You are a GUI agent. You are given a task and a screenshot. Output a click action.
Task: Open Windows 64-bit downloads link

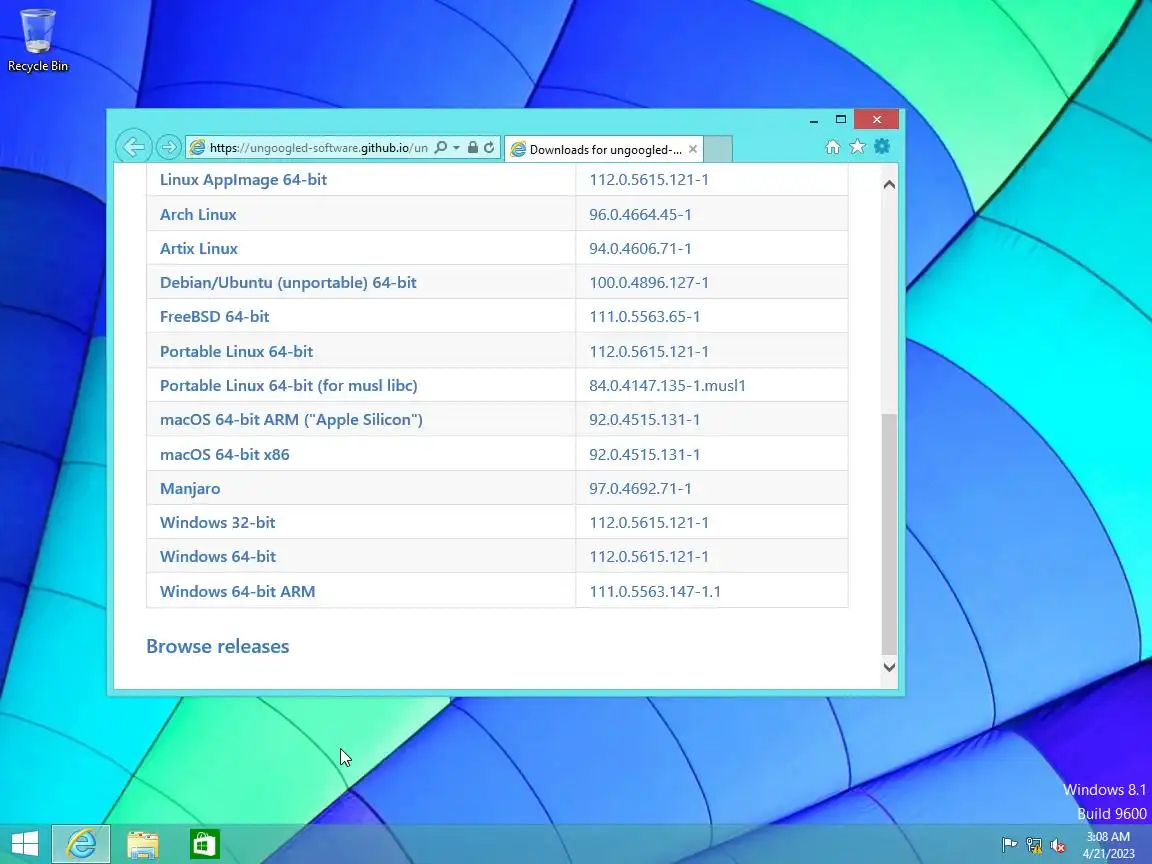click(218, 557)
